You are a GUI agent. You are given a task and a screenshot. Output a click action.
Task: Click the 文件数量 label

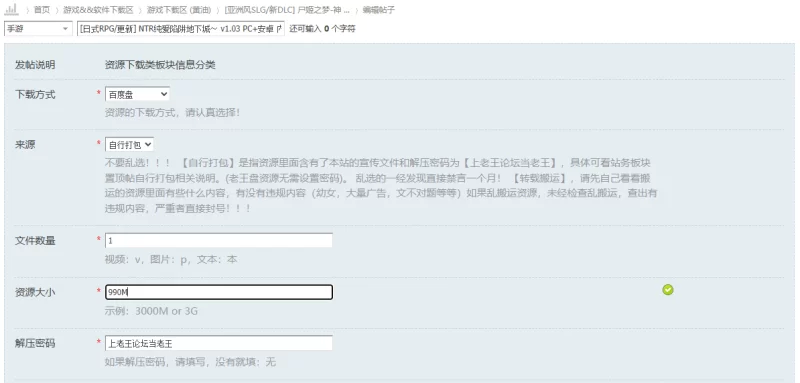click(x=35, y=241)
